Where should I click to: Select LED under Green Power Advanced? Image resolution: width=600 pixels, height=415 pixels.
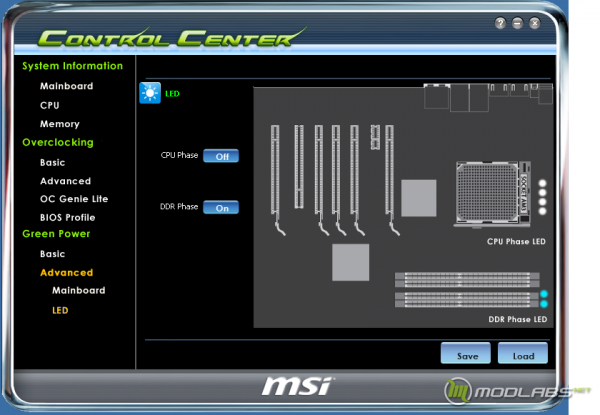(x=60, y=310)
